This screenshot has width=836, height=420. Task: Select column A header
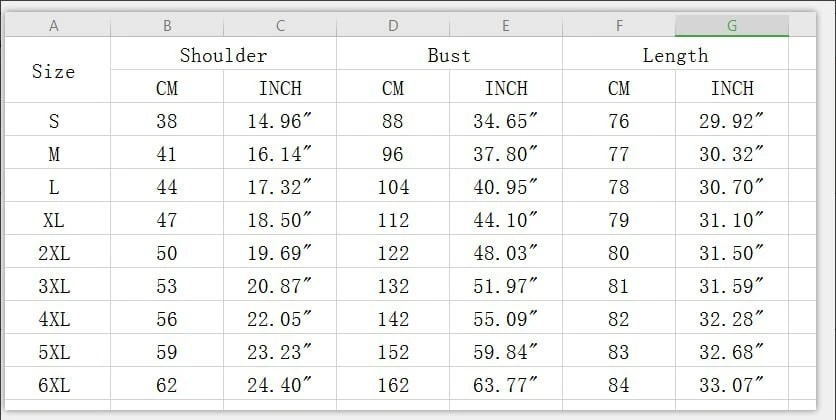tap(54, 26)
